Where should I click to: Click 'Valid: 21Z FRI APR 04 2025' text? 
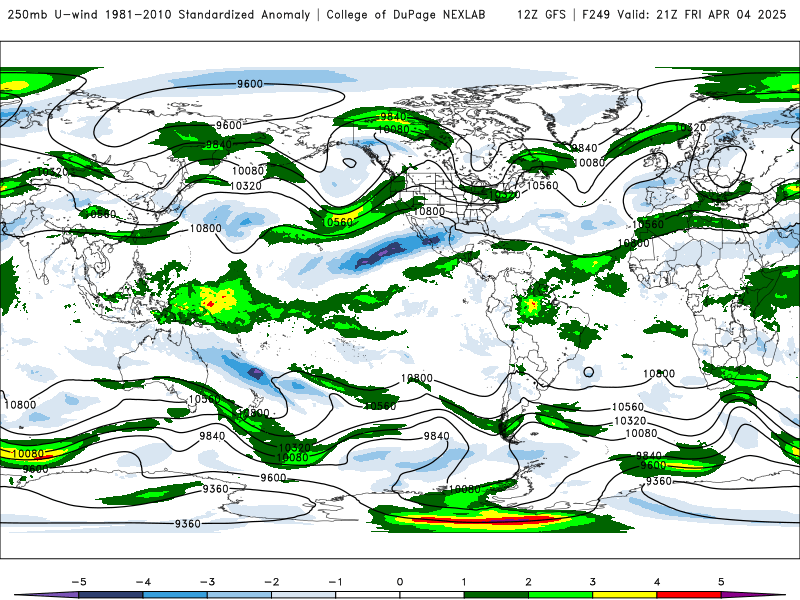pyautogui.click(x=702, y=14)
